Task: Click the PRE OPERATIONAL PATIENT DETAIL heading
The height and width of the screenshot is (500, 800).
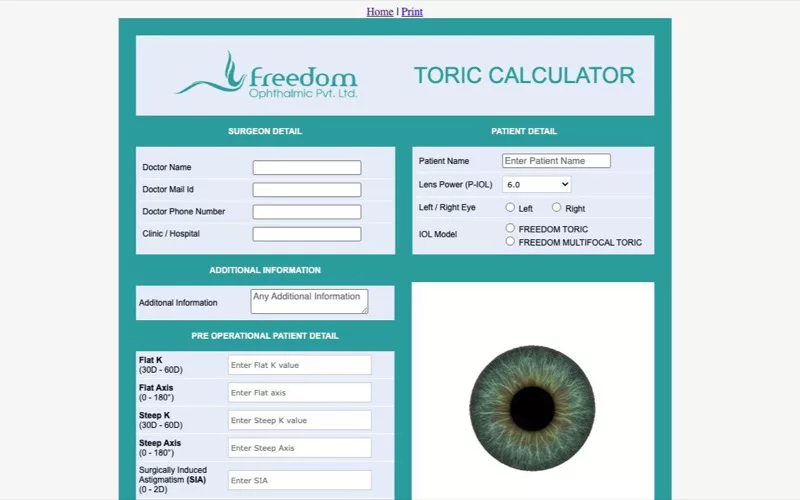Action: tap(265, 336)
